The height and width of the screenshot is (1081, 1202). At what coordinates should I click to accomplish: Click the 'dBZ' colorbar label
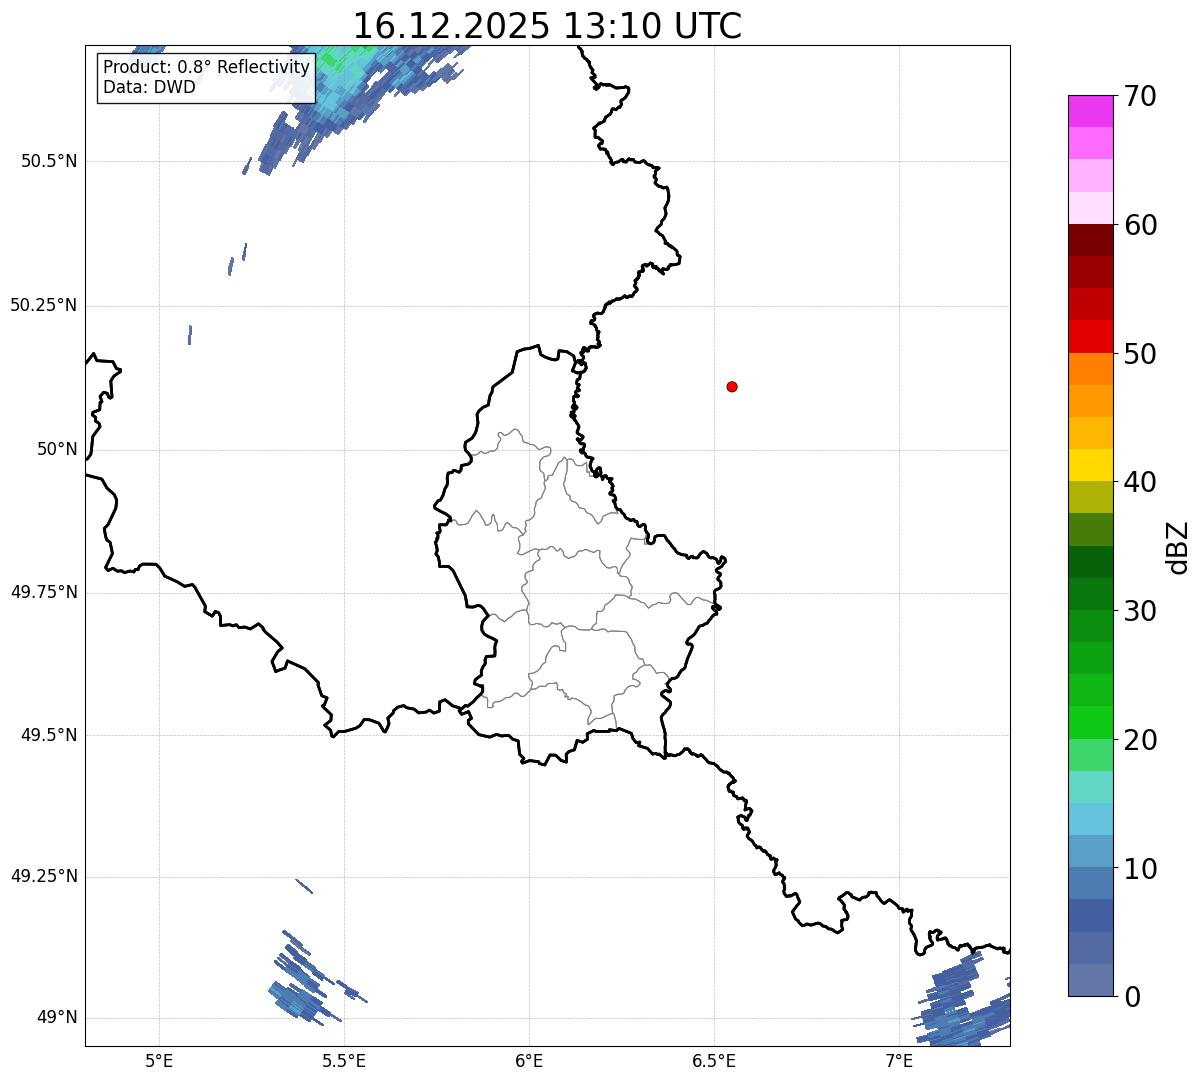click(1178, 547)
